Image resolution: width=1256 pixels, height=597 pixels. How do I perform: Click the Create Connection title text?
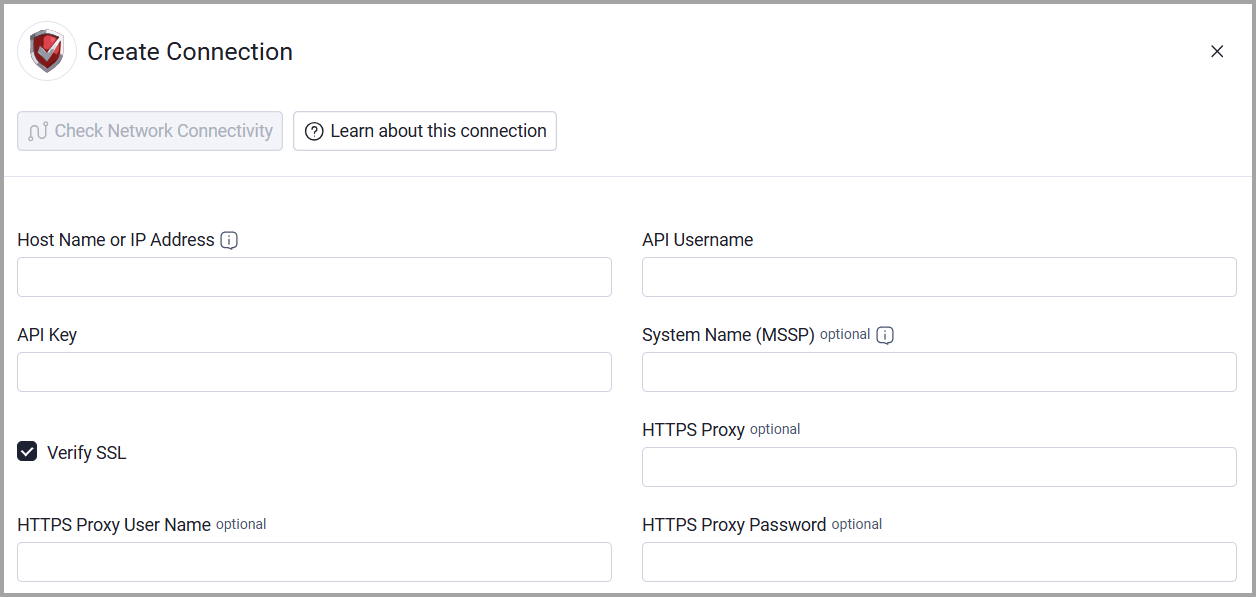[x=190, y=52]
